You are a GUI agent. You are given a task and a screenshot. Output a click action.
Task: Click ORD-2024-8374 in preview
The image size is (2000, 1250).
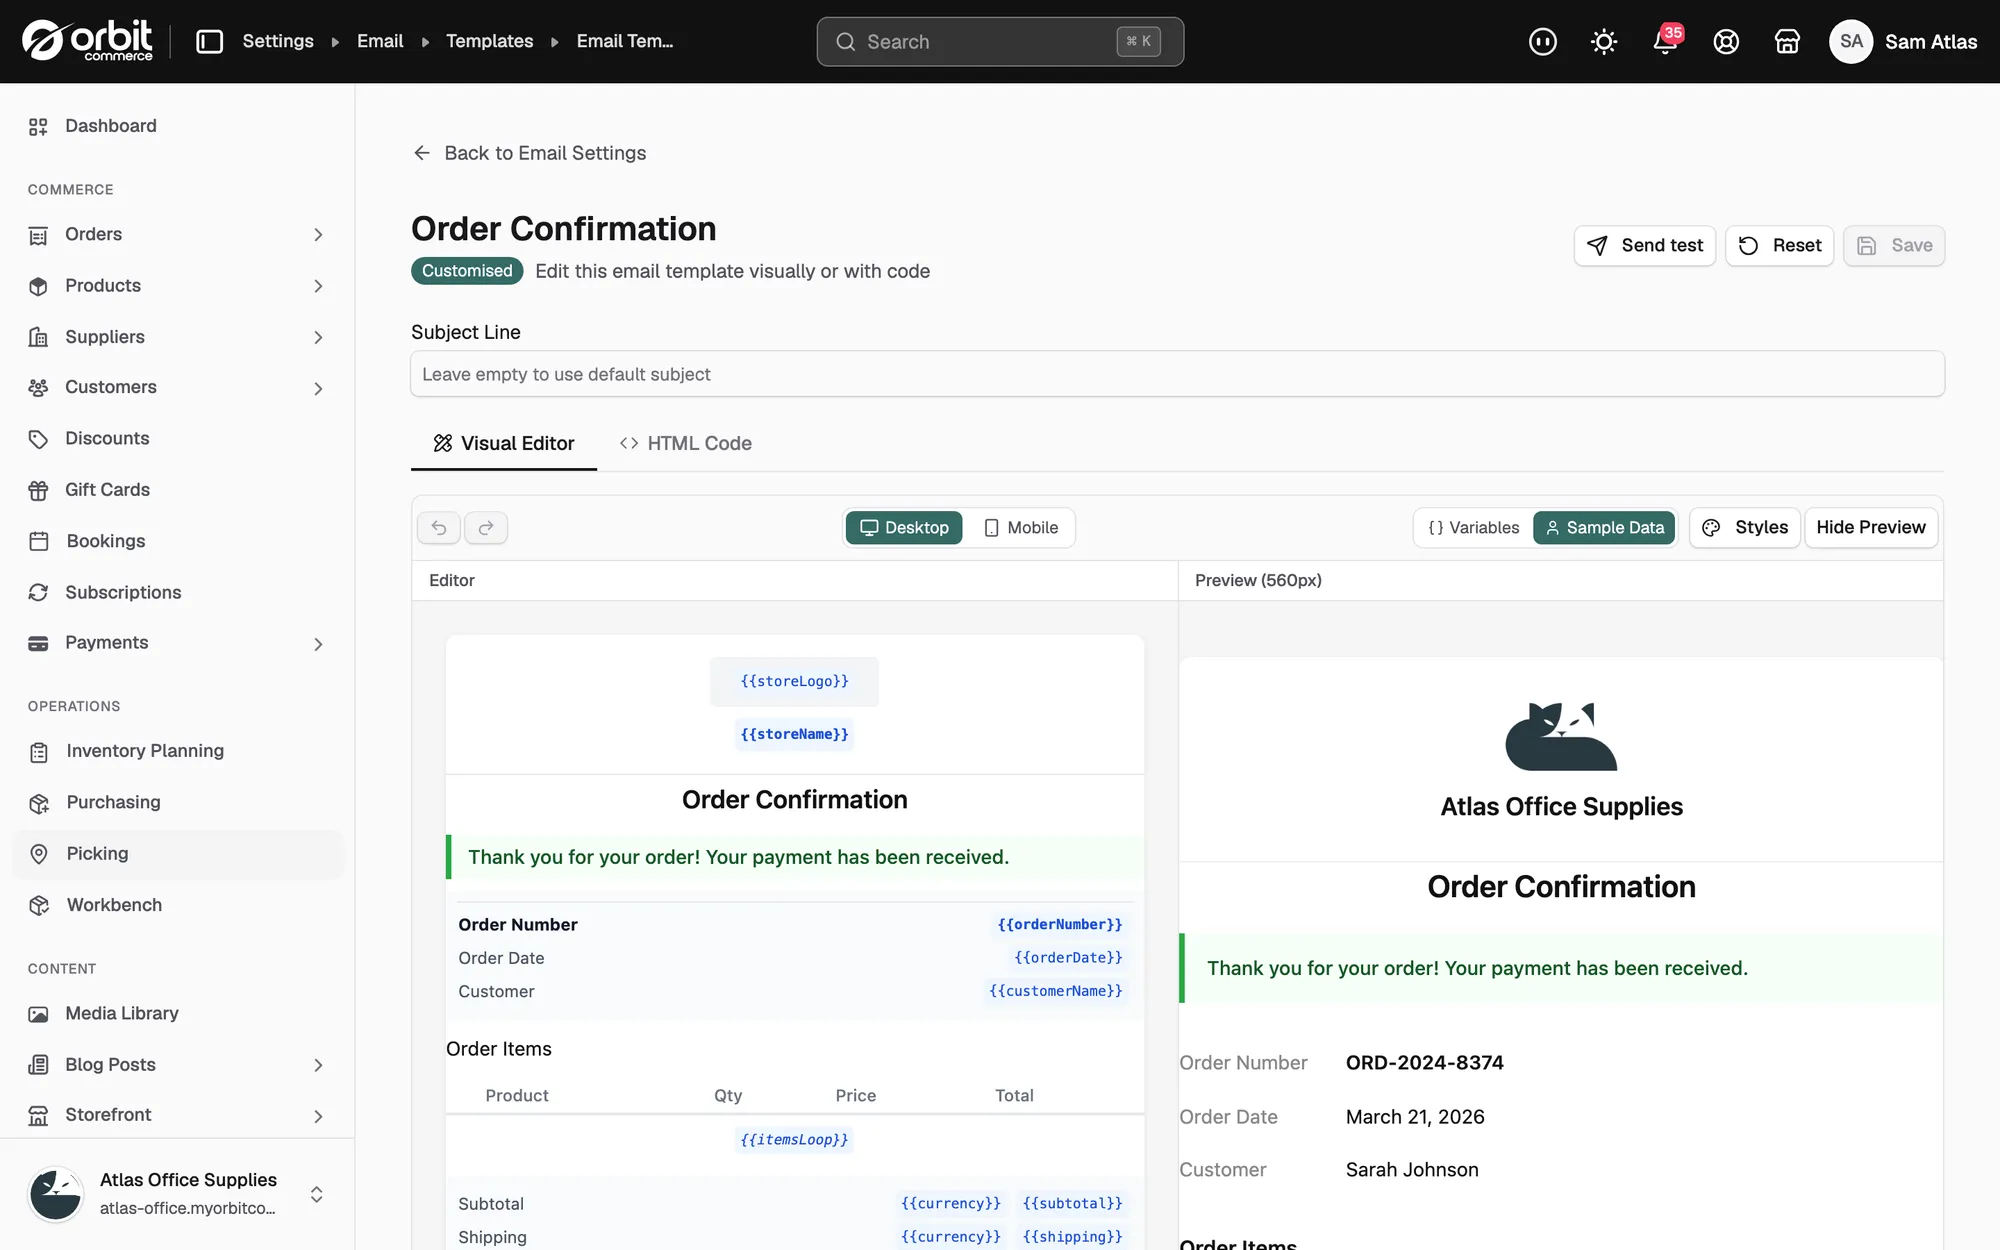click(1424, 1062)
